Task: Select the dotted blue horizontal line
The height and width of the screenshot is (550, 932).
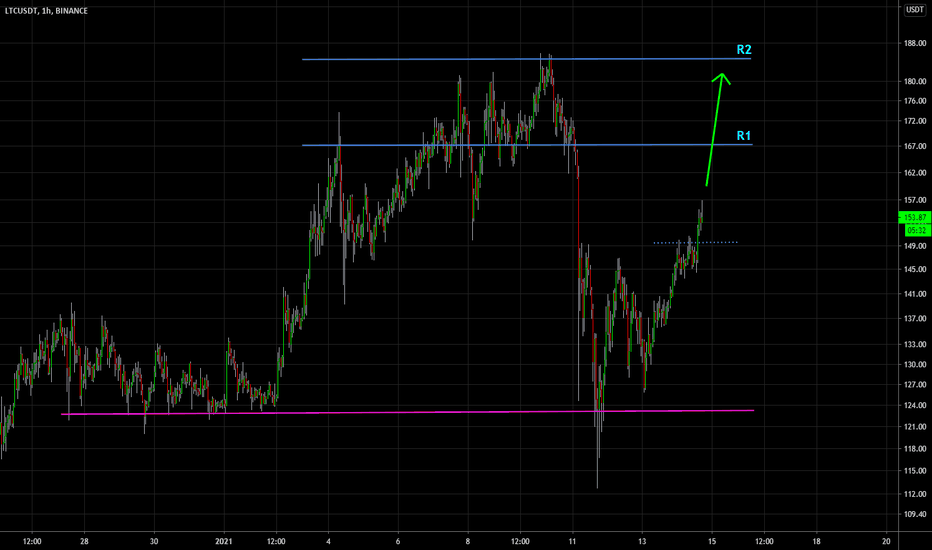Action: pyautogui.click(x=695, y=243)
